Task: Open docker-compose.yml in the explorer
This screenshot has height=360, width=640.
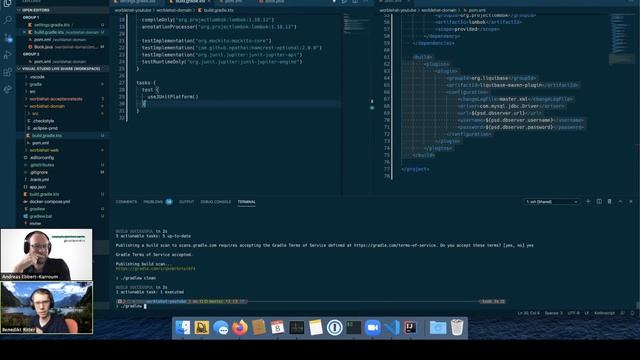Action: pos(49,202)
